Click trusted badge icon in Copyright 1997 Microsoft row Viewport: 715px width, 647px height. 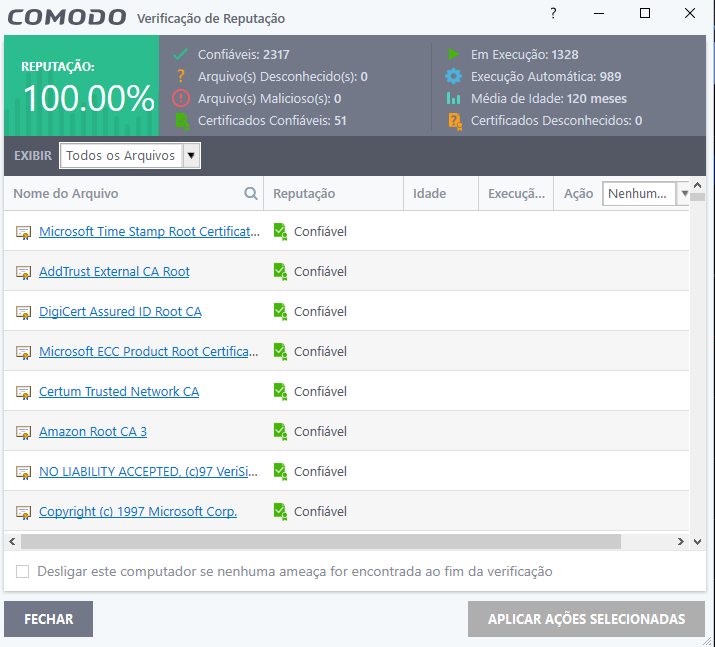click(280, 512)
